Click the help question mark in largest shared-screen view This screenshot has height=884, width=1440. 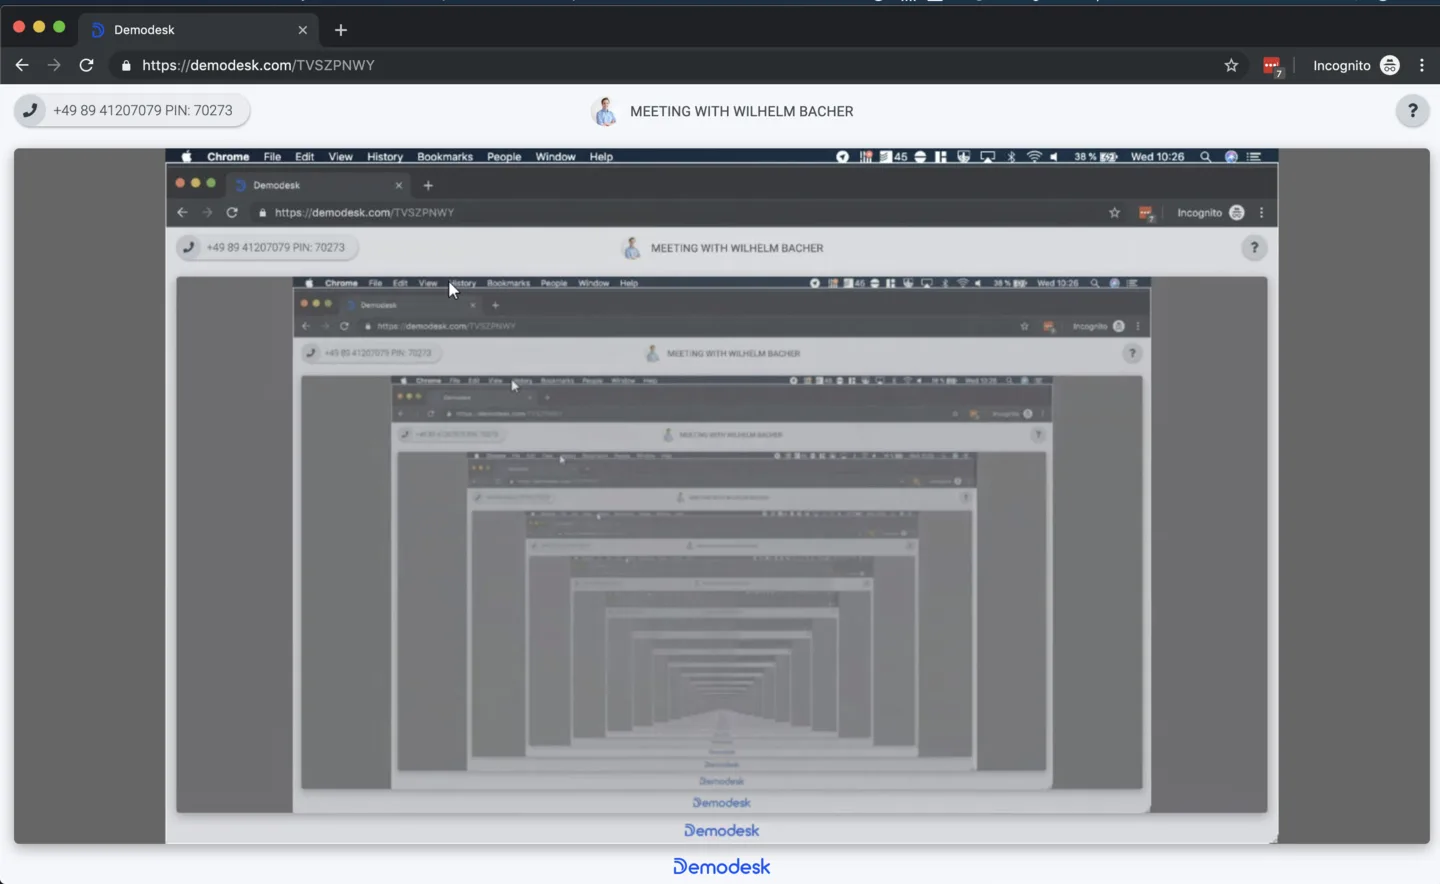[x=1254, y=248]
